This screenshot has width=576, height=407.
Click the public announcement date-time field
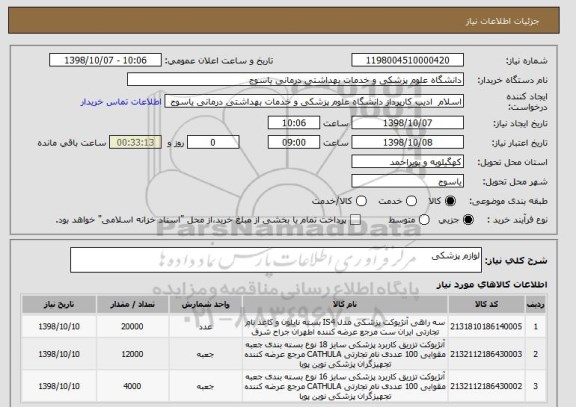105,60
